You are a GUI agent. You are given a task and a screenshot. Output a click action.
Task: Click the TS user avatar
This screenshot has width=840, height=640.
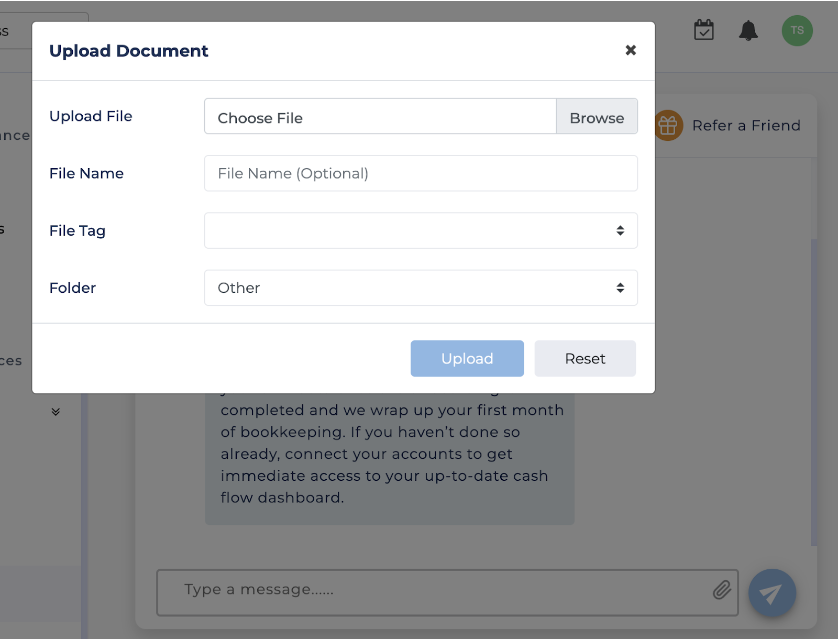click(x=797, y=30)
